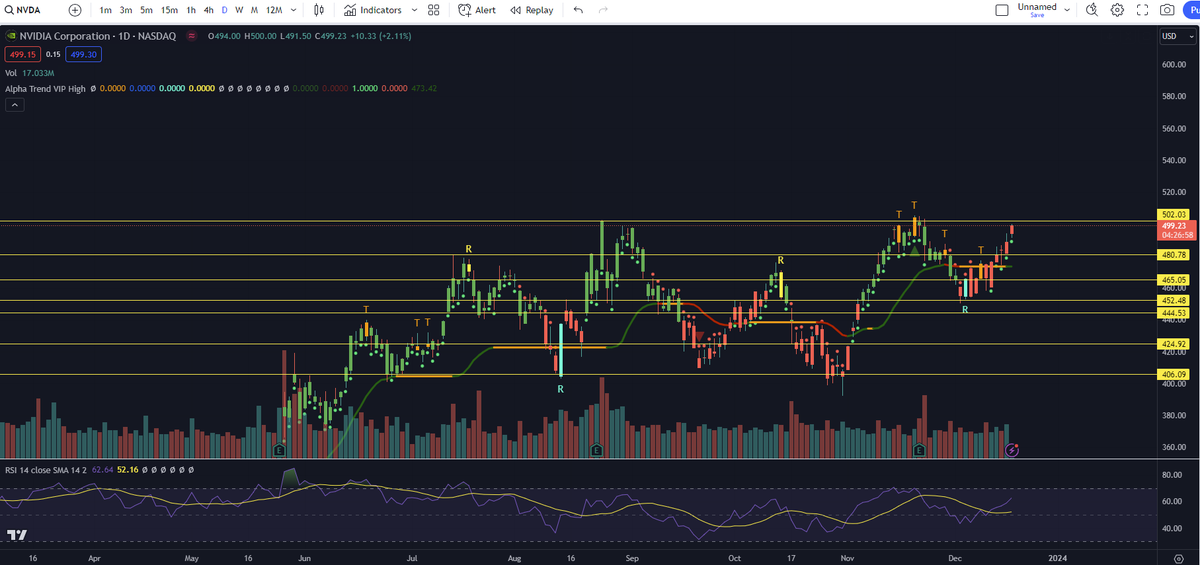Screen dimensions: 1200x565
Task: Redo the last chart action
Action: pos(603,10)
